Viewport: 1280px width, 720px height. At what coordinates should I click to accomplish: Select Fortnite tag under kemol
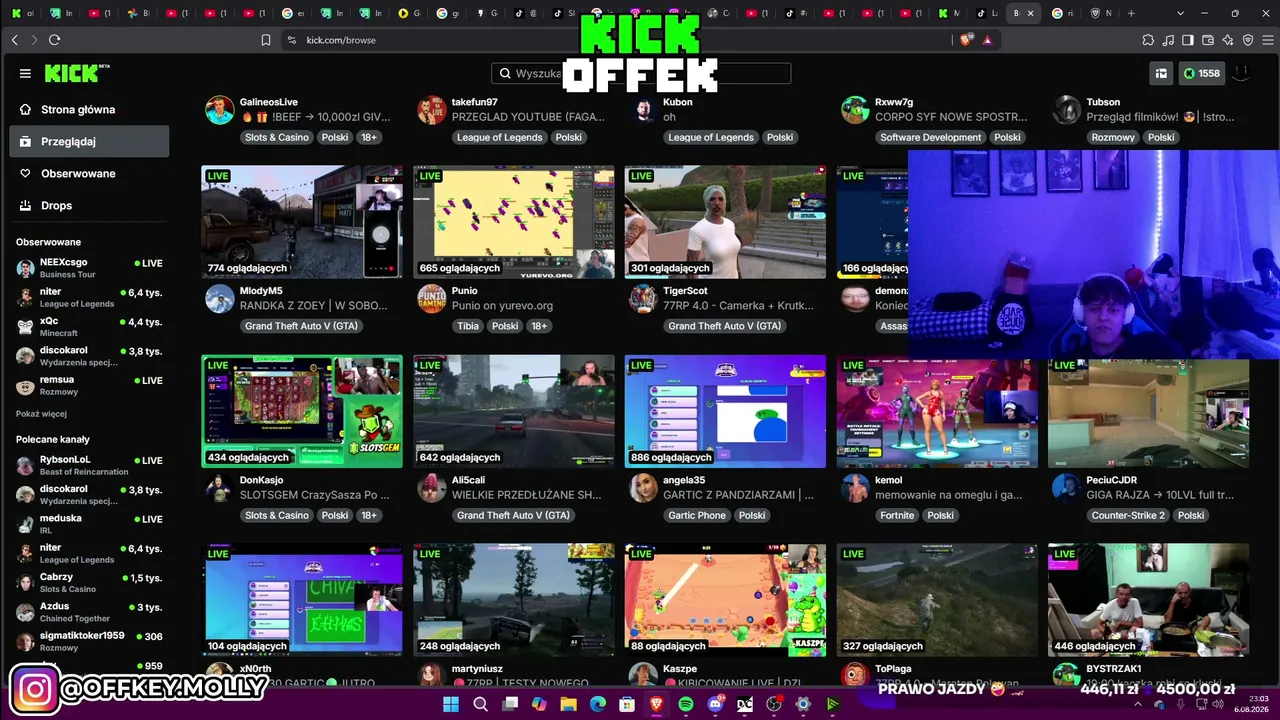[897, 515]
